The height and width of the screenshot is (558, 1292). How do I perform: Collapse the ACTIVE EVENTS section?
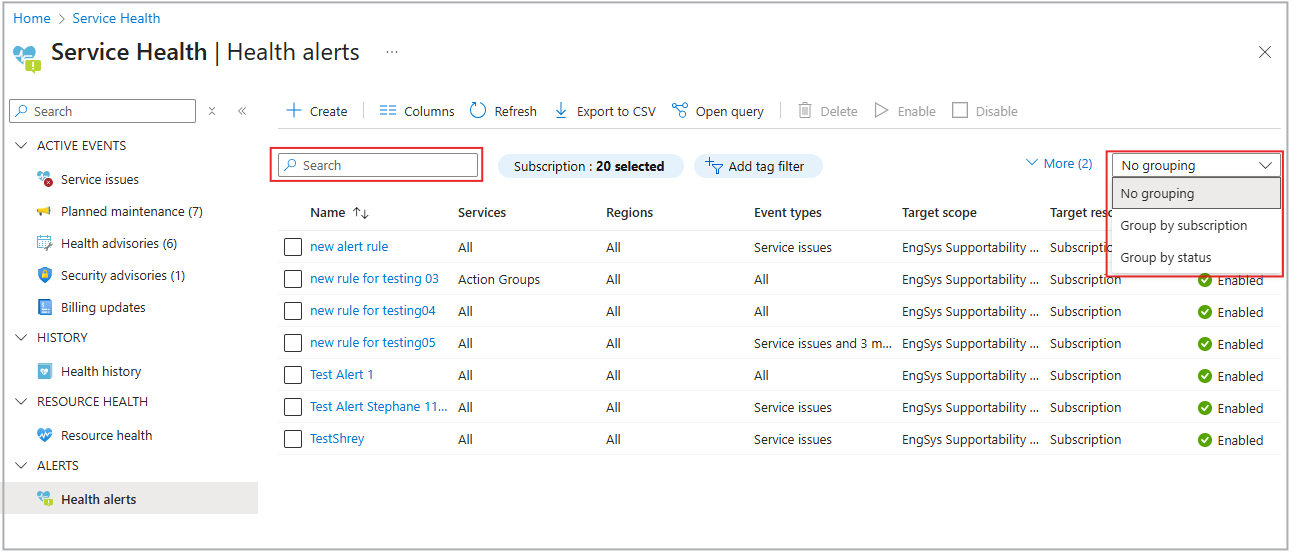pos(22,146)
